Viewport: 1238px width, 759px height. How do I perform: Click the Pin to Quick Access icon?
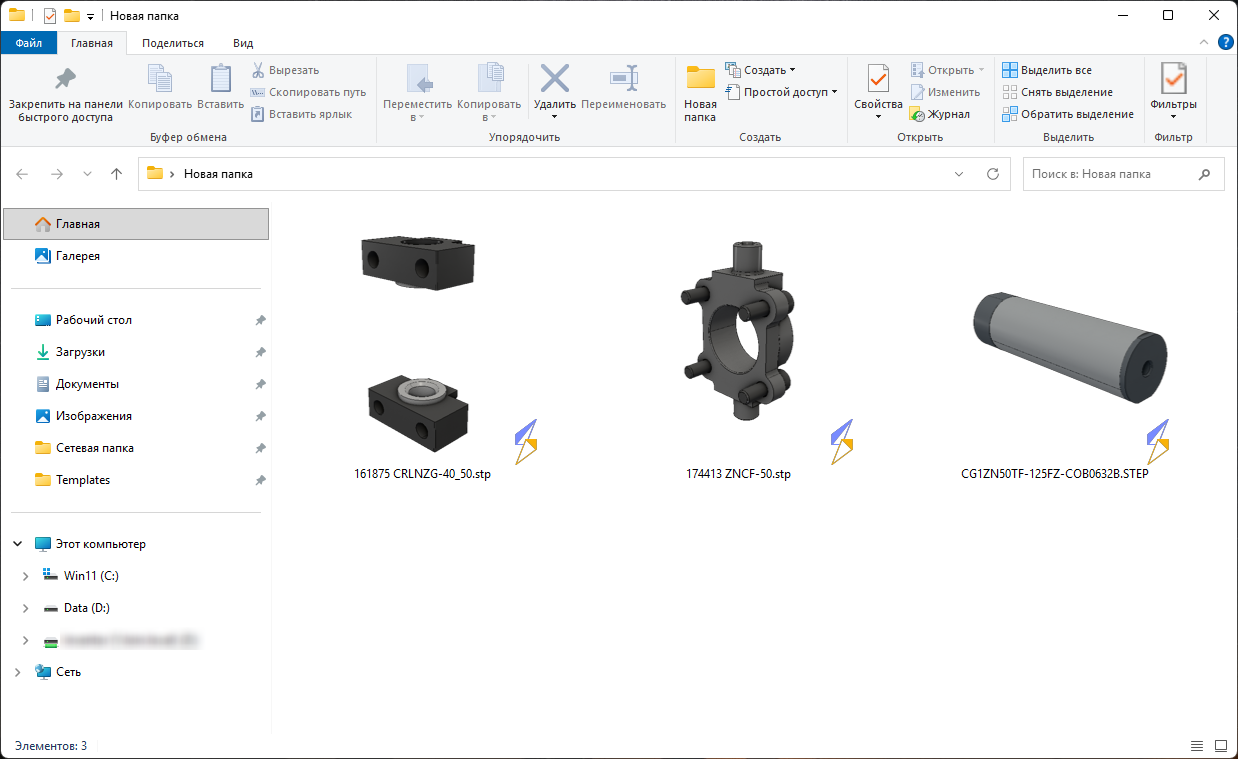click(65, 79)
